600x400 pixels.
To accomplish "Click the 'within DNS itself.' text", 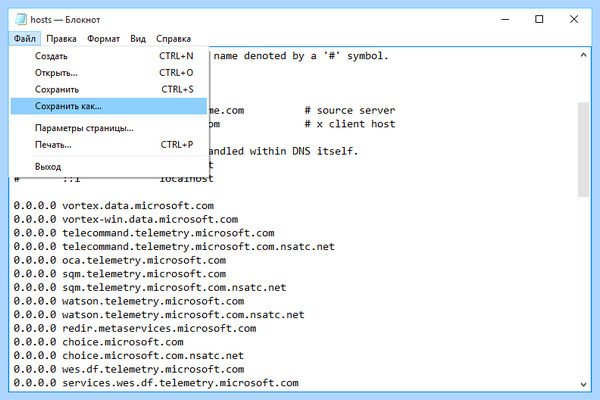I will tap(304, 151).
